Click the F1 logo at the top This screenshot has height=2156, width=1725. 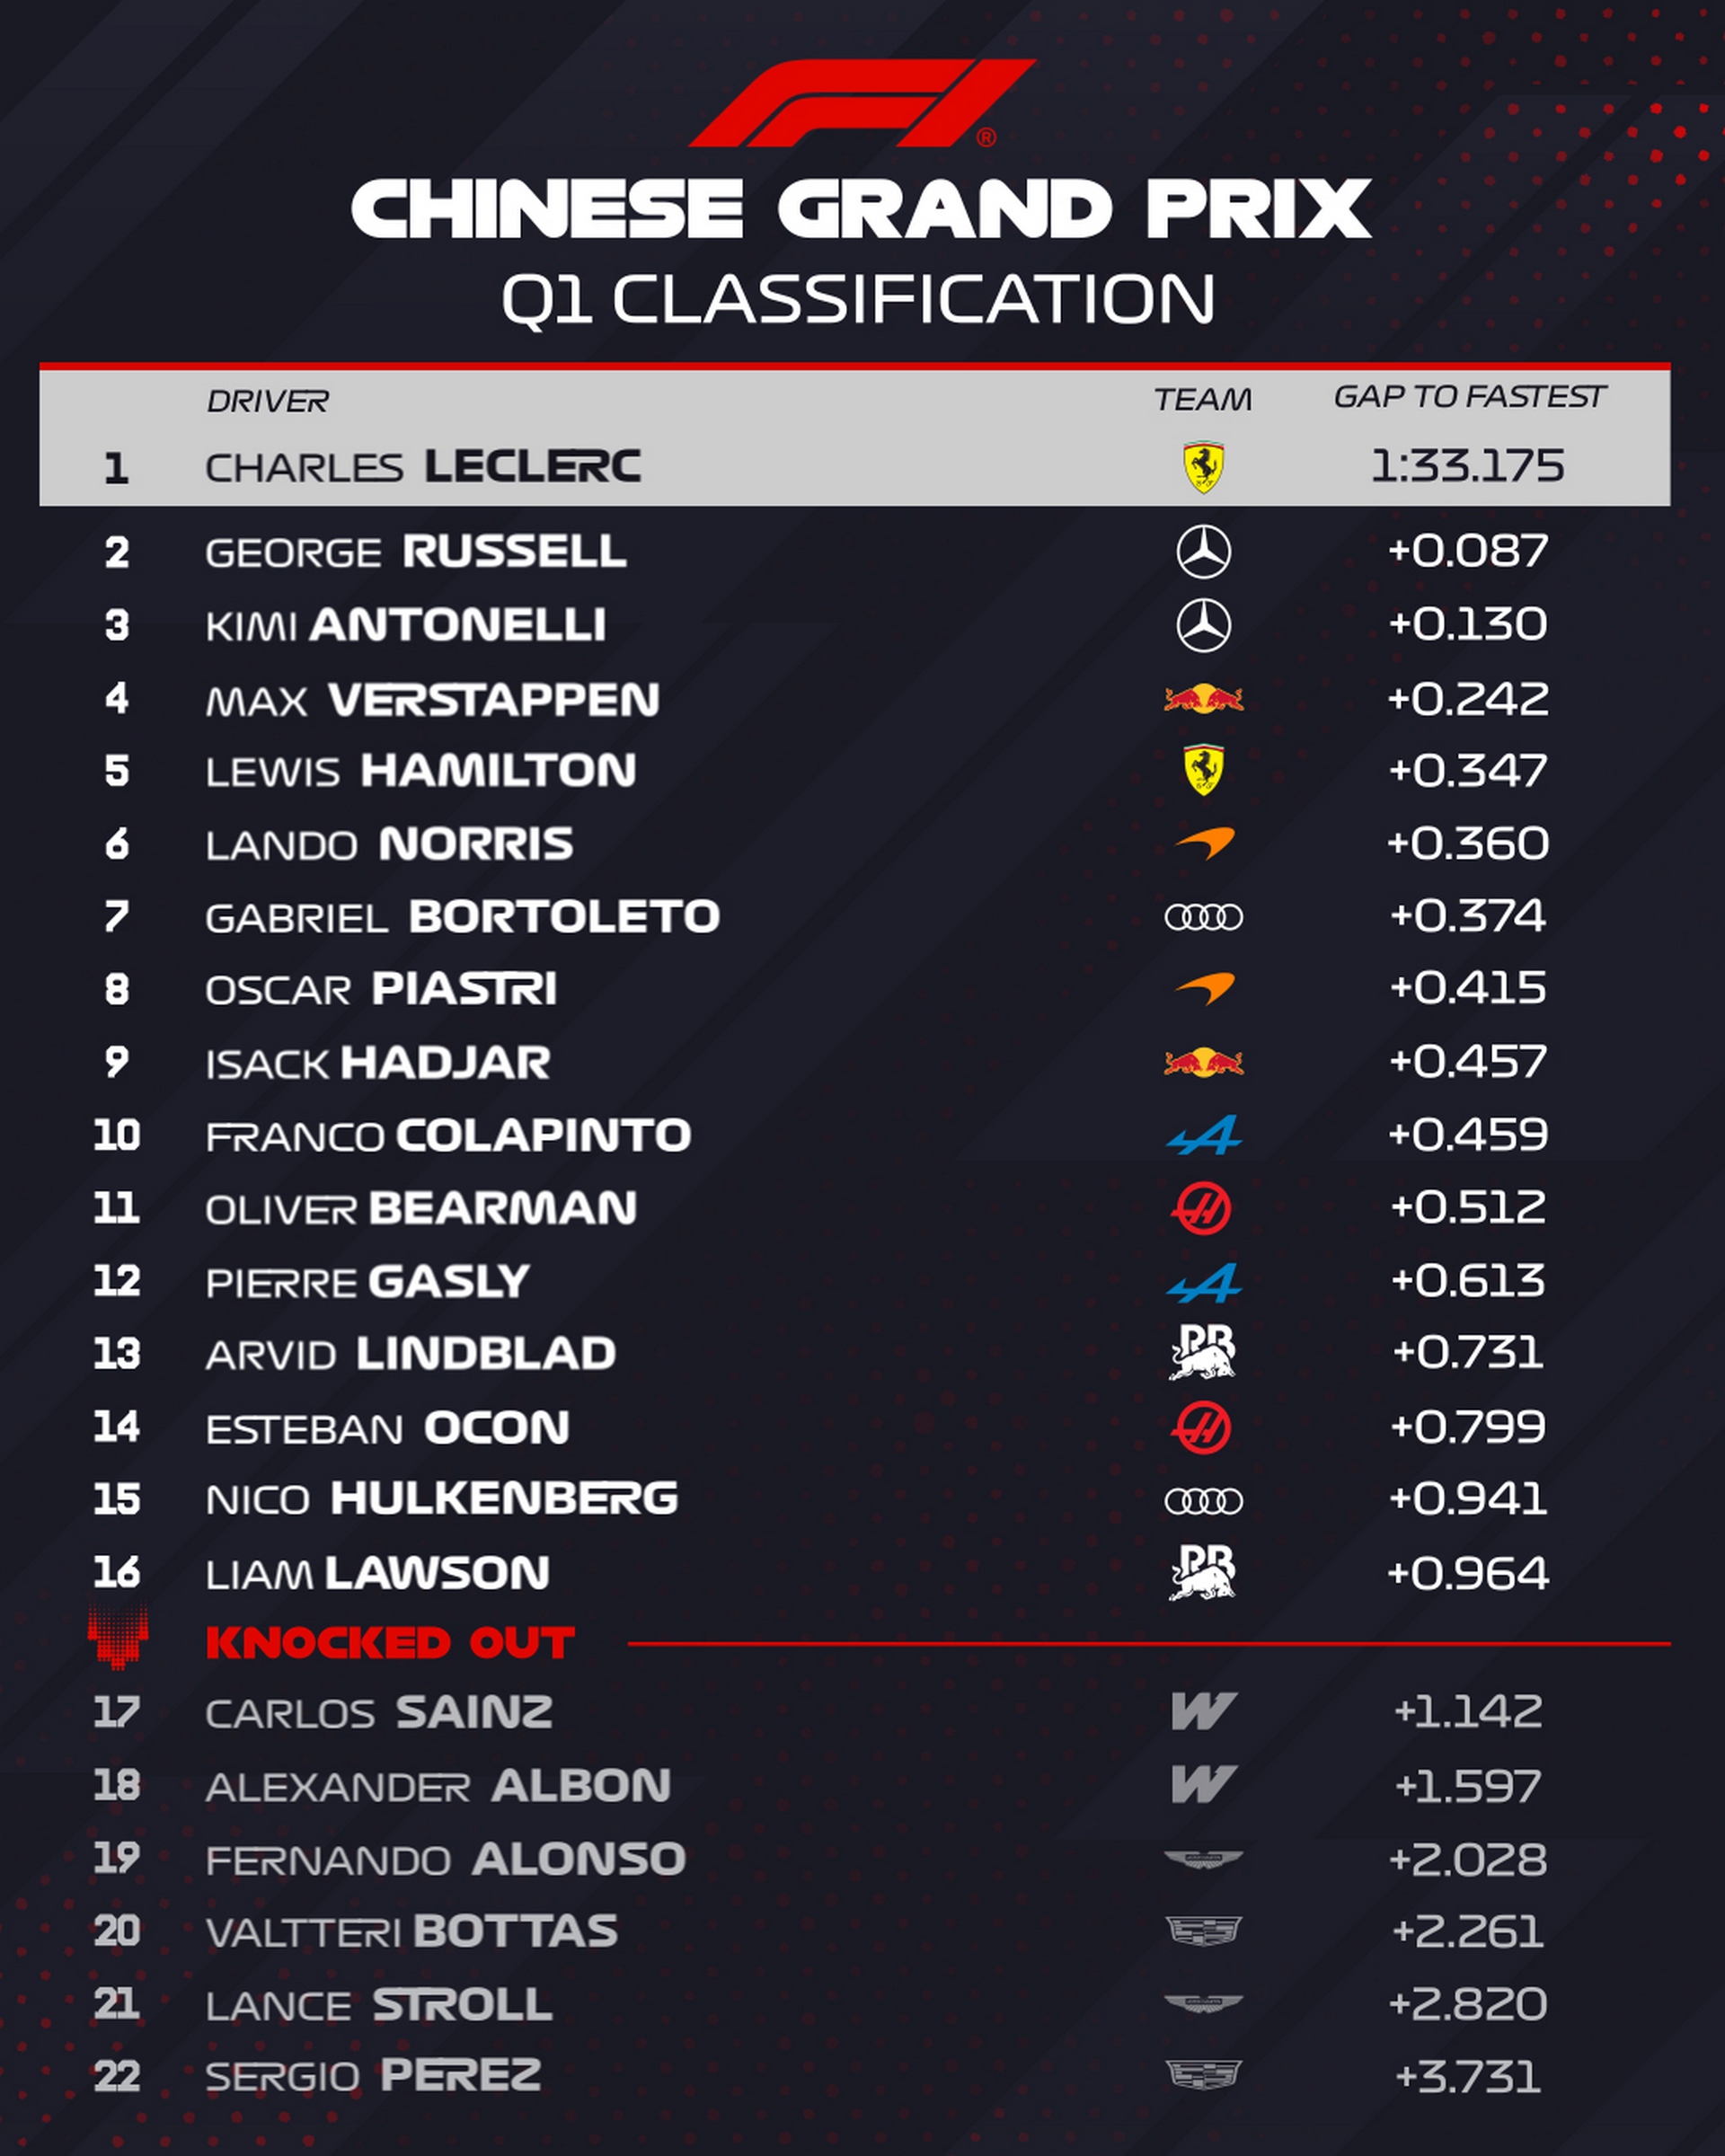point(861,103)
